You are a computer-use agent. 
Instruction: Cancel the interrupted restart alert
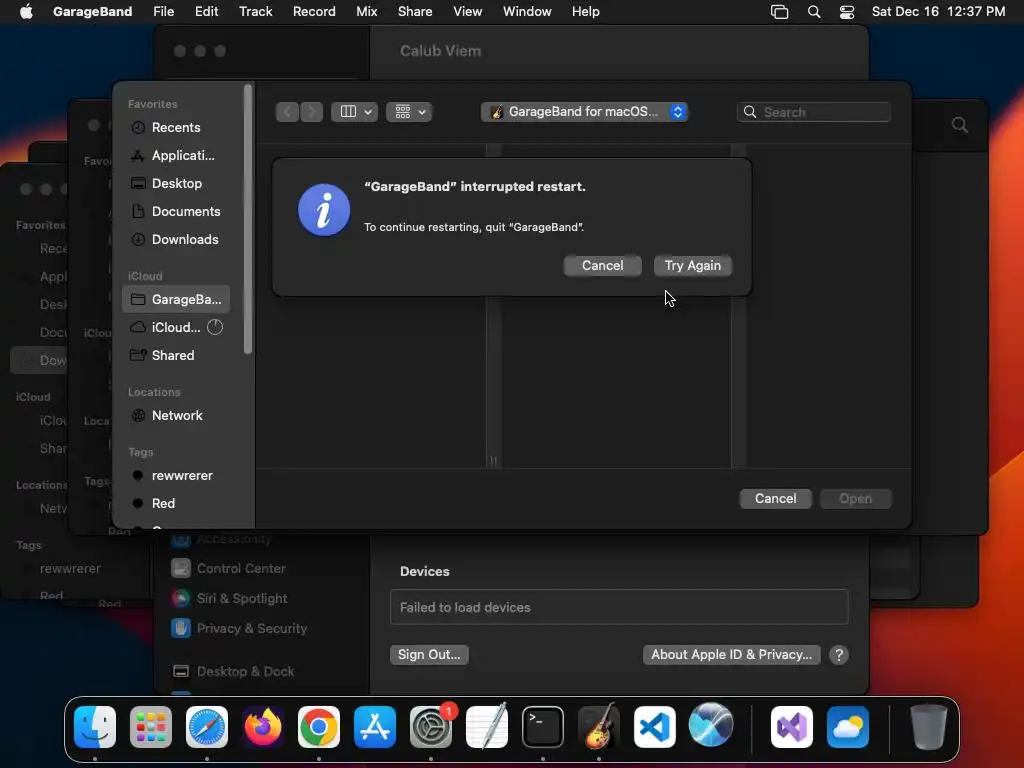[x=602, y=266]
